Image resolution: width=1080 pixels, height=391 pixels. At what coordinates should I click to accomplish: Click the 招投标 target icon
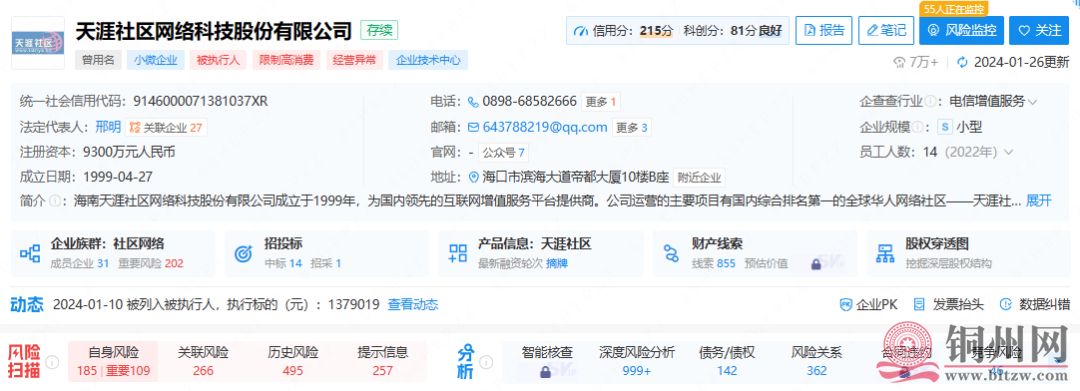[x=244, y=253]
